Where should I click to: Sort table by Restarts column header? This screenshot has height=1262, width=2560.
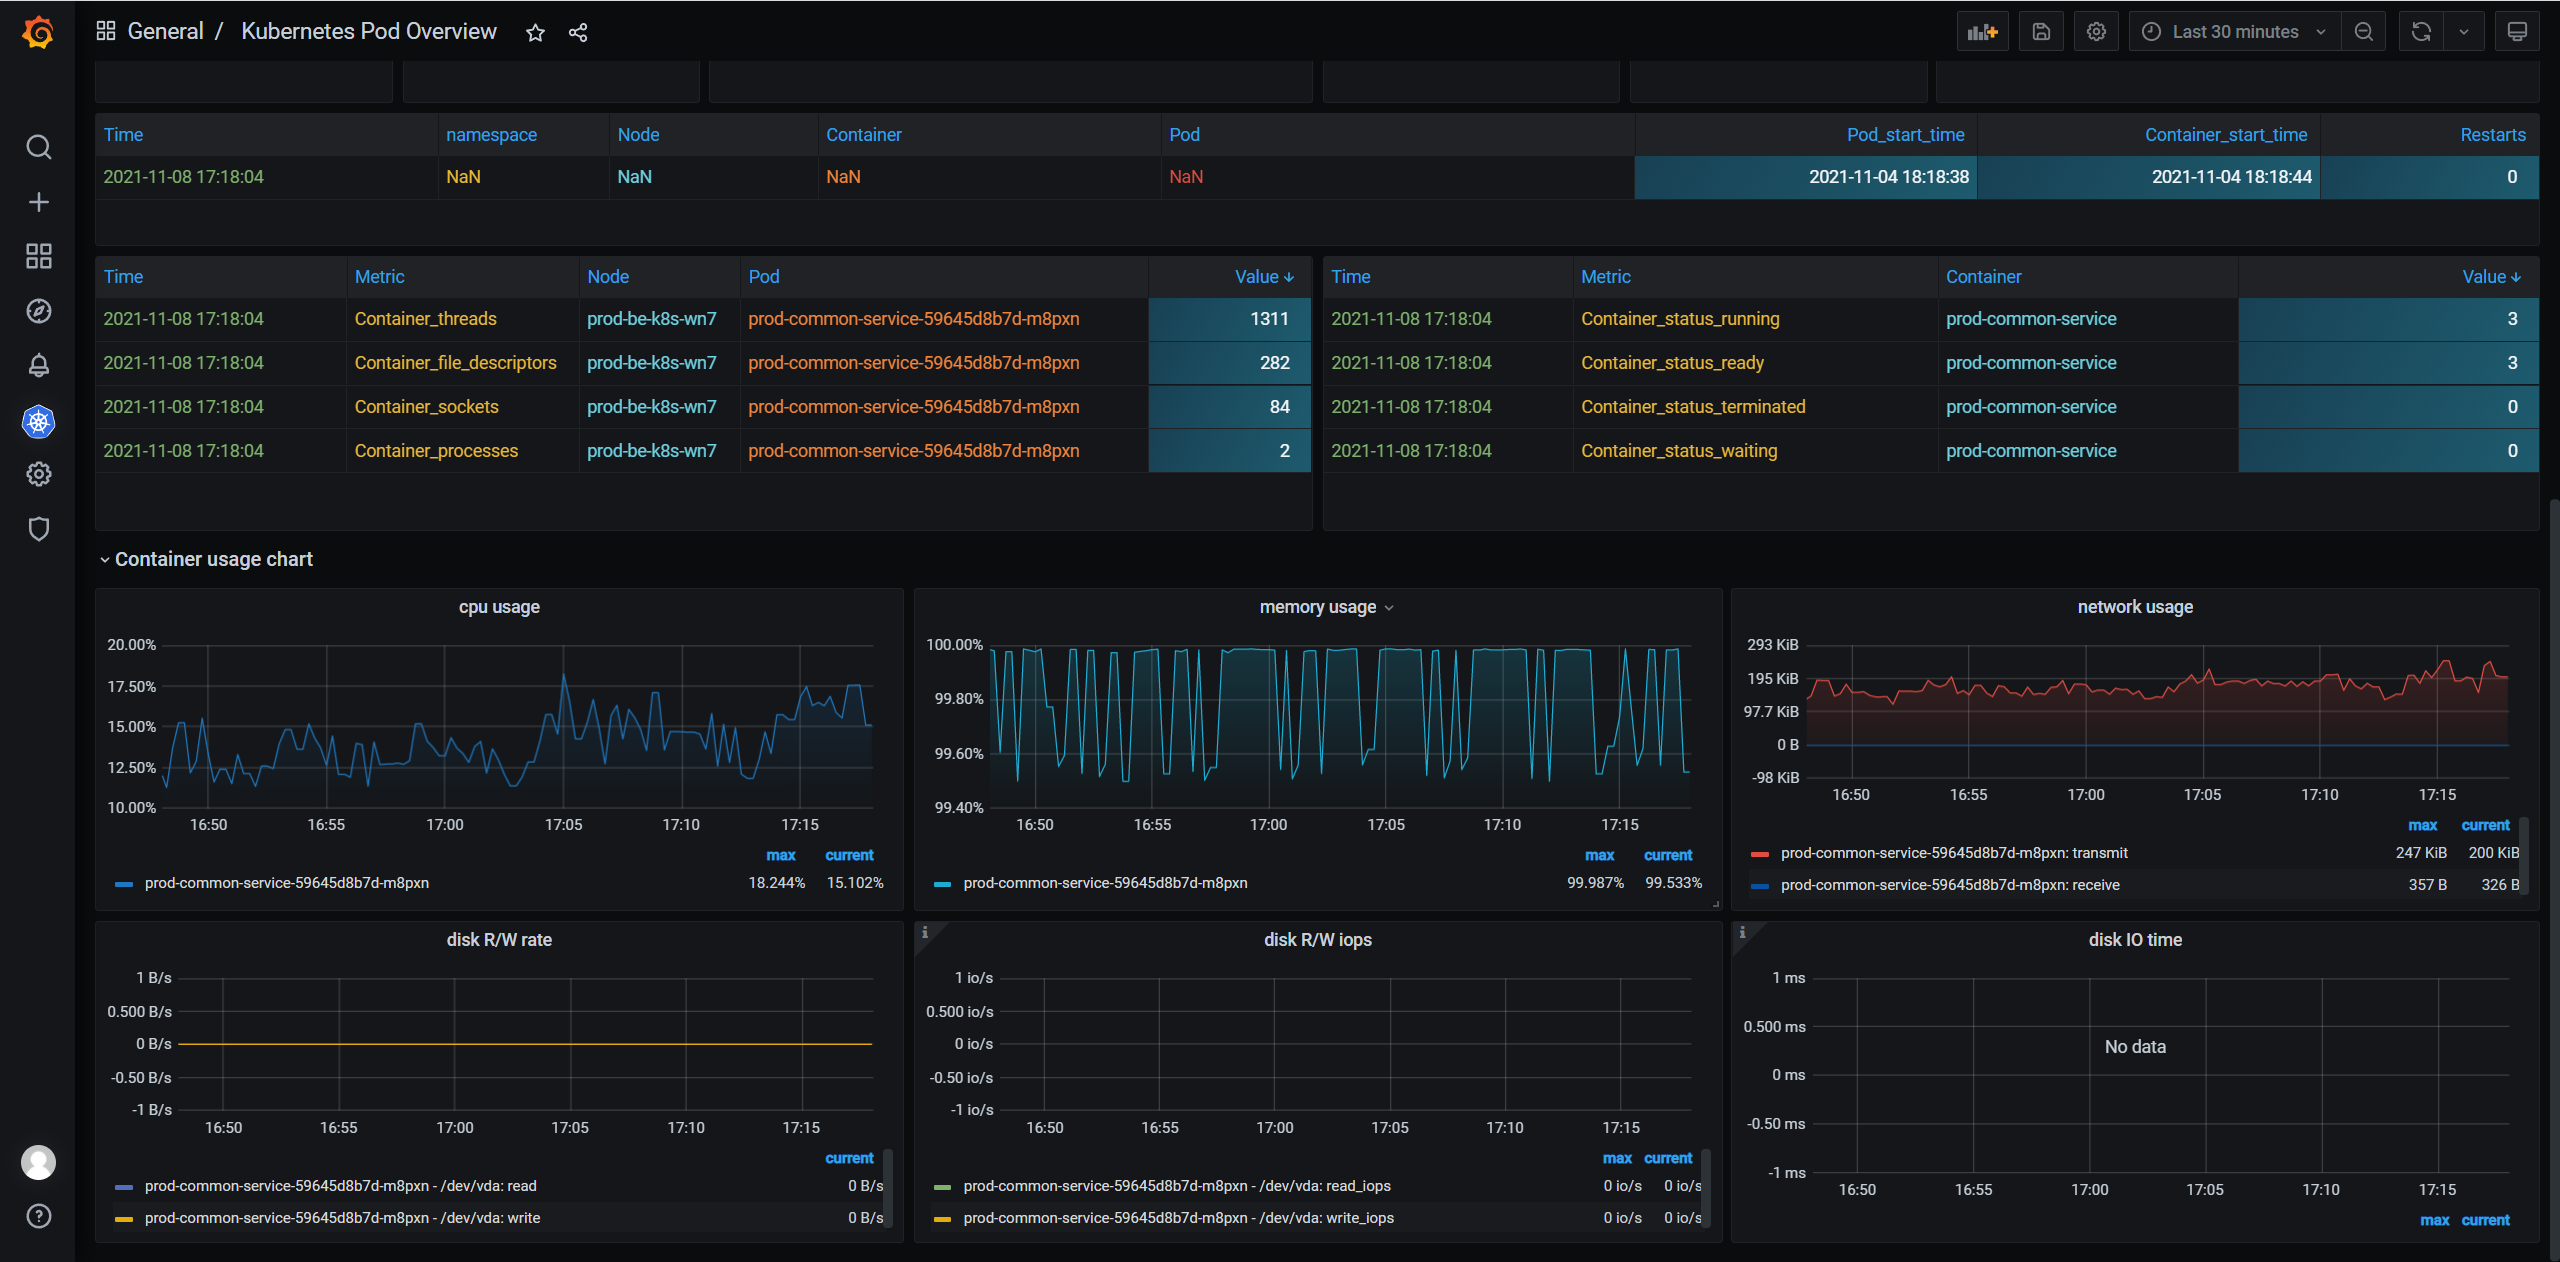pos(2492,135)
